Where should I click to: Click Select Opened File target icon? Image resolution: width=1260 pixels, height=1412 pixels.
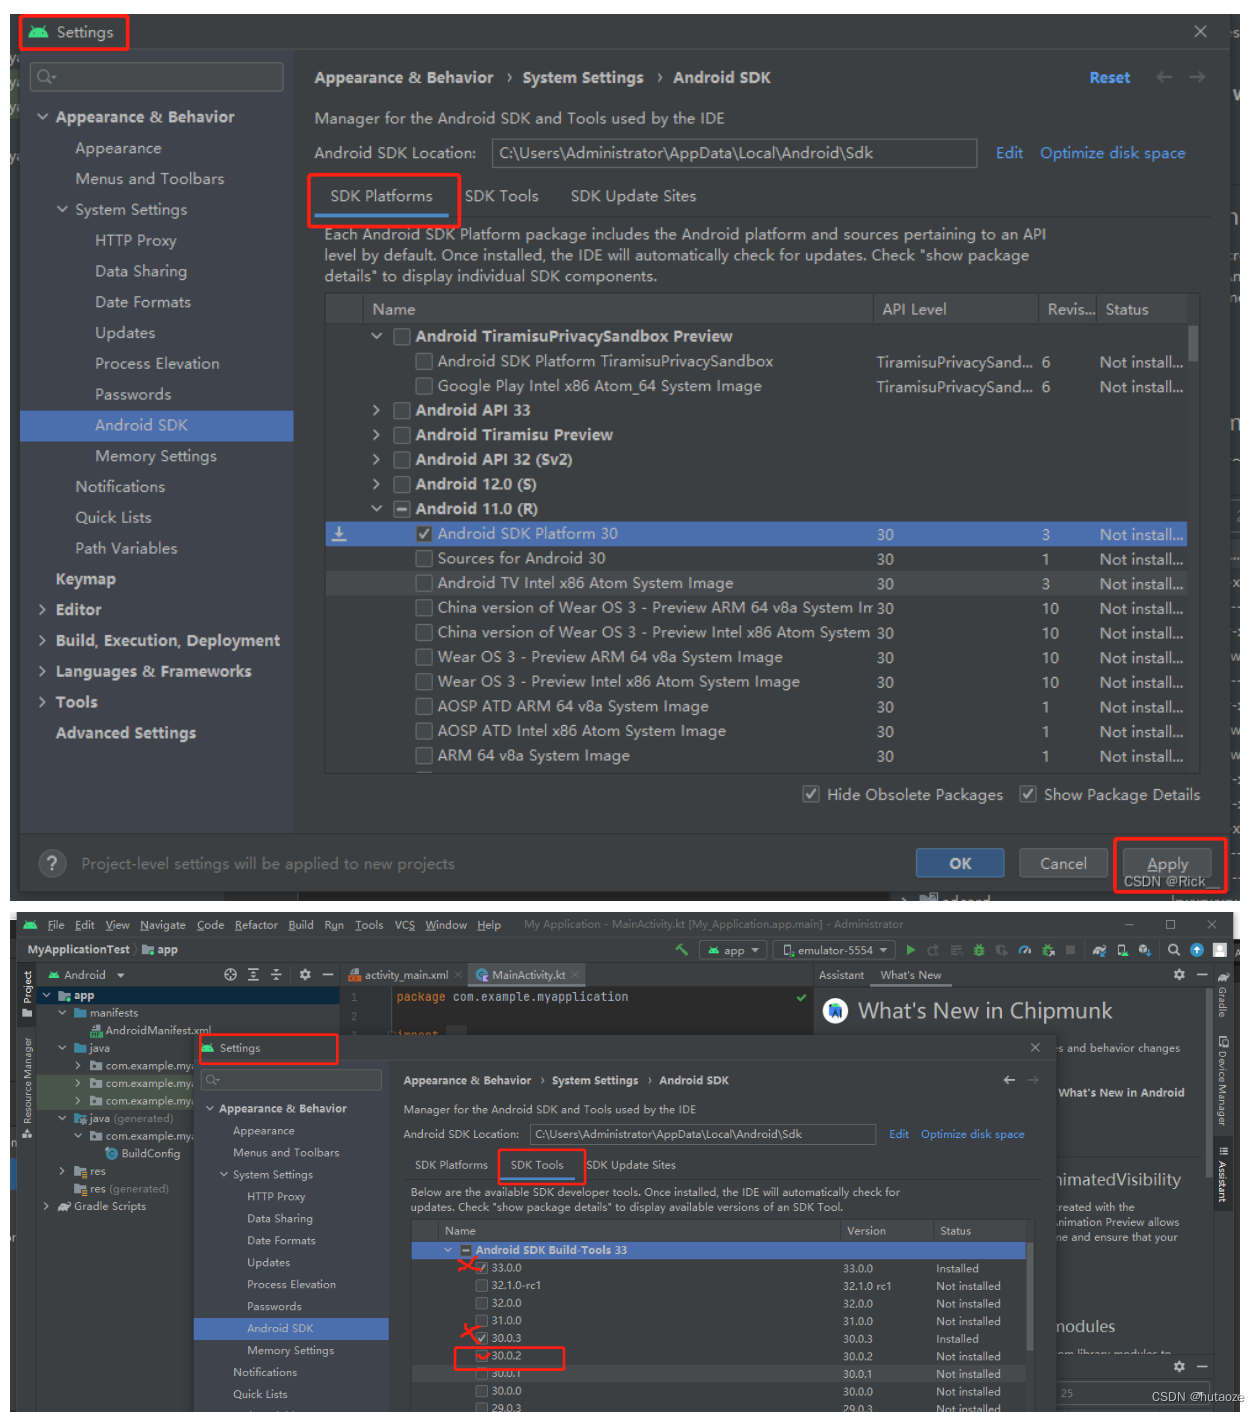point(230,974)
